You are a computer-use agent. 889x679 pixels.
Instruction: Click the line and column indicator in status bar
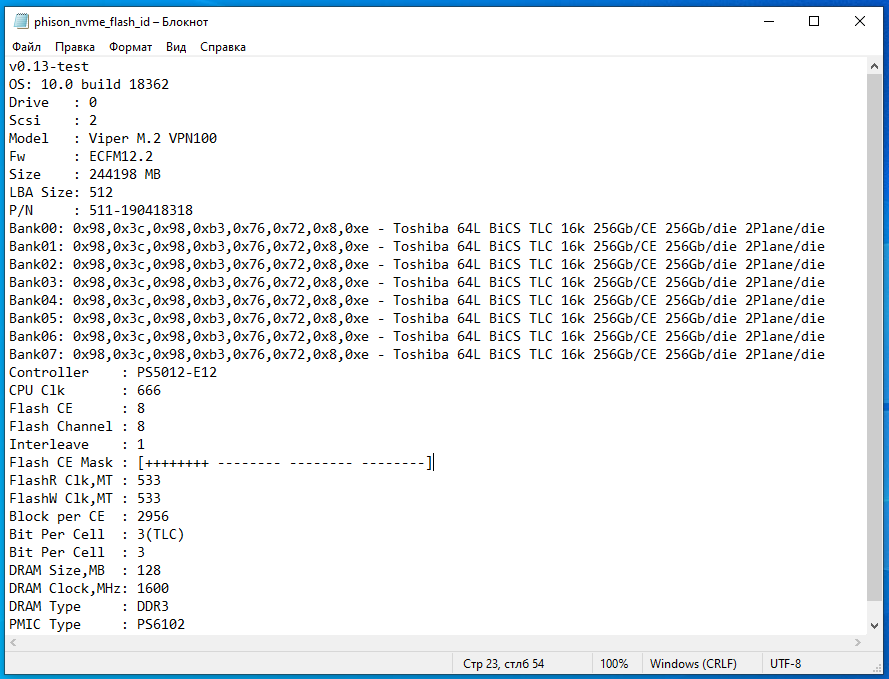pos(503,664)
